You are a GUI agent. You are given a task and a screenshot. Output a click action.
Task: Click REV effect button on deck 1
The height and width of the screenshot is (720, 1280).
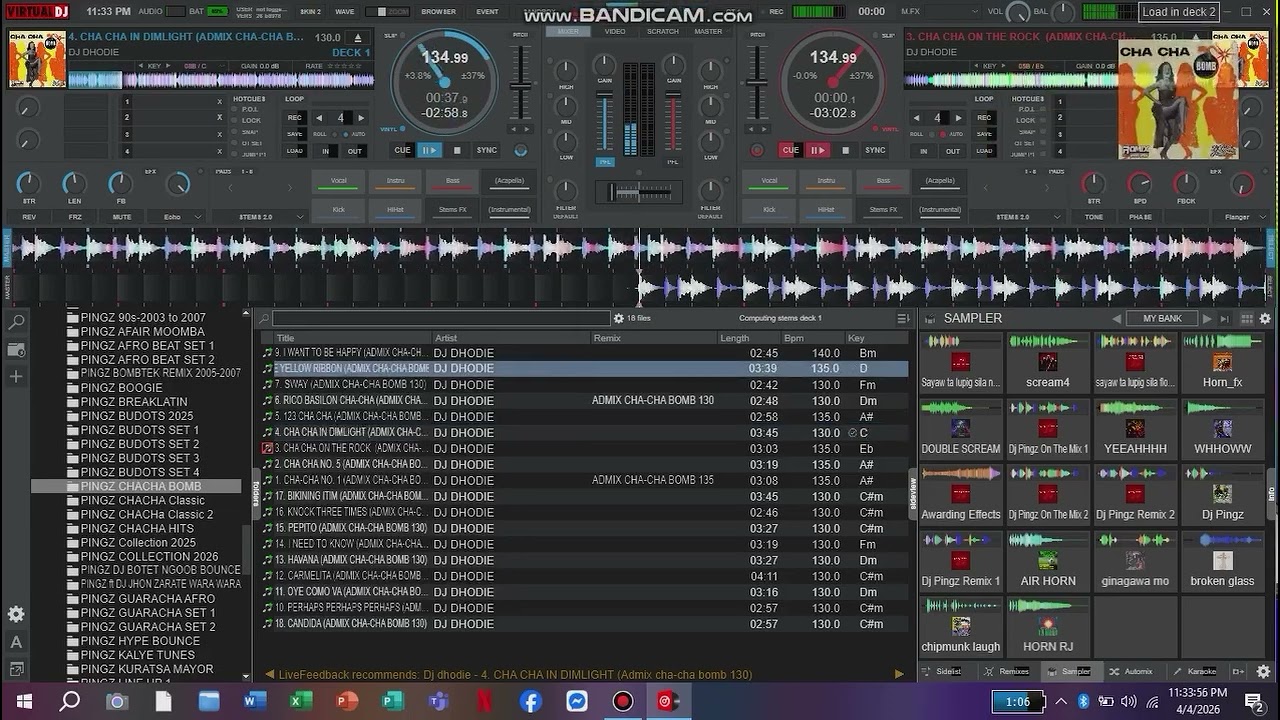click(29, 217)
